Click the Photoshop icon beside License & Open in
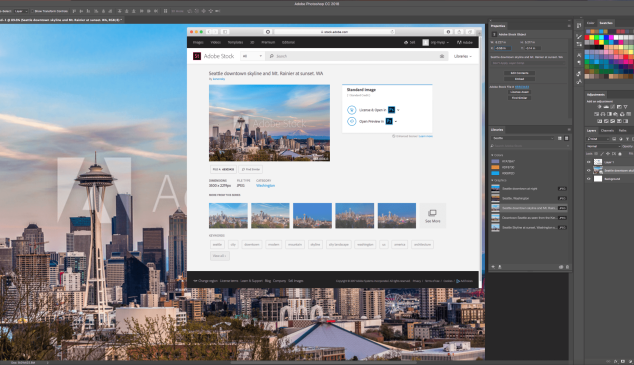Screen dimensions: 634x365 click(x=391, y=110)
